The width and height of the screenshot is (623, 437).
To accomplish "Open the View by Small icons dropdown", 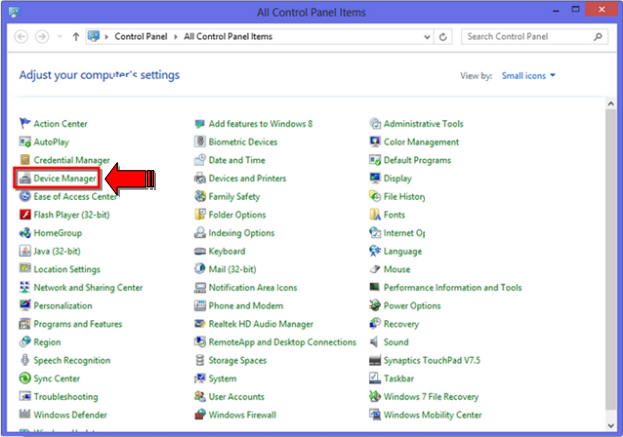I will point(529,76).
